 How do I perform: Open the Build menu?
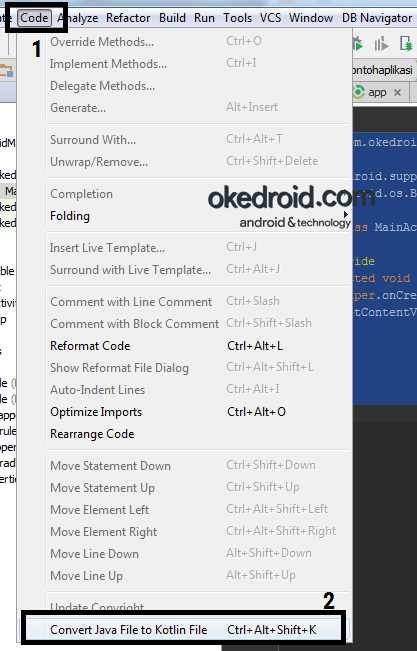(172, 18)
